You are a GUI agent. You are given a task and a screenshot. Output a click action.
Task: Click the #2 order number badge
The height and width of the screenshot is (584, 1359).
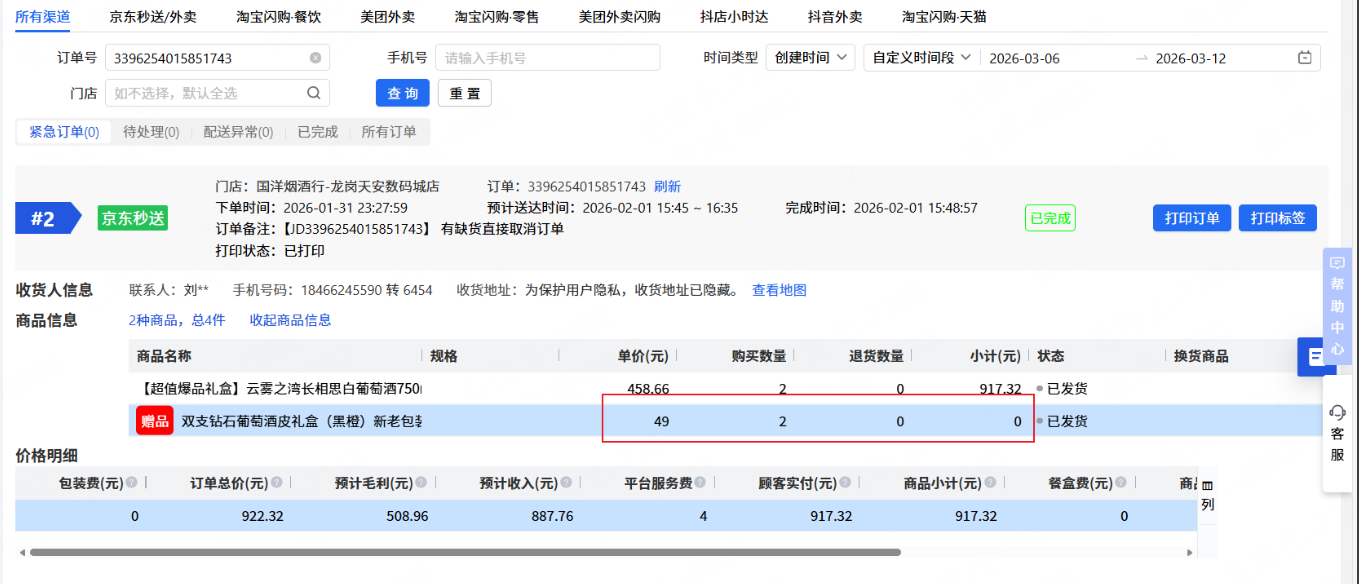coord(47,219)
